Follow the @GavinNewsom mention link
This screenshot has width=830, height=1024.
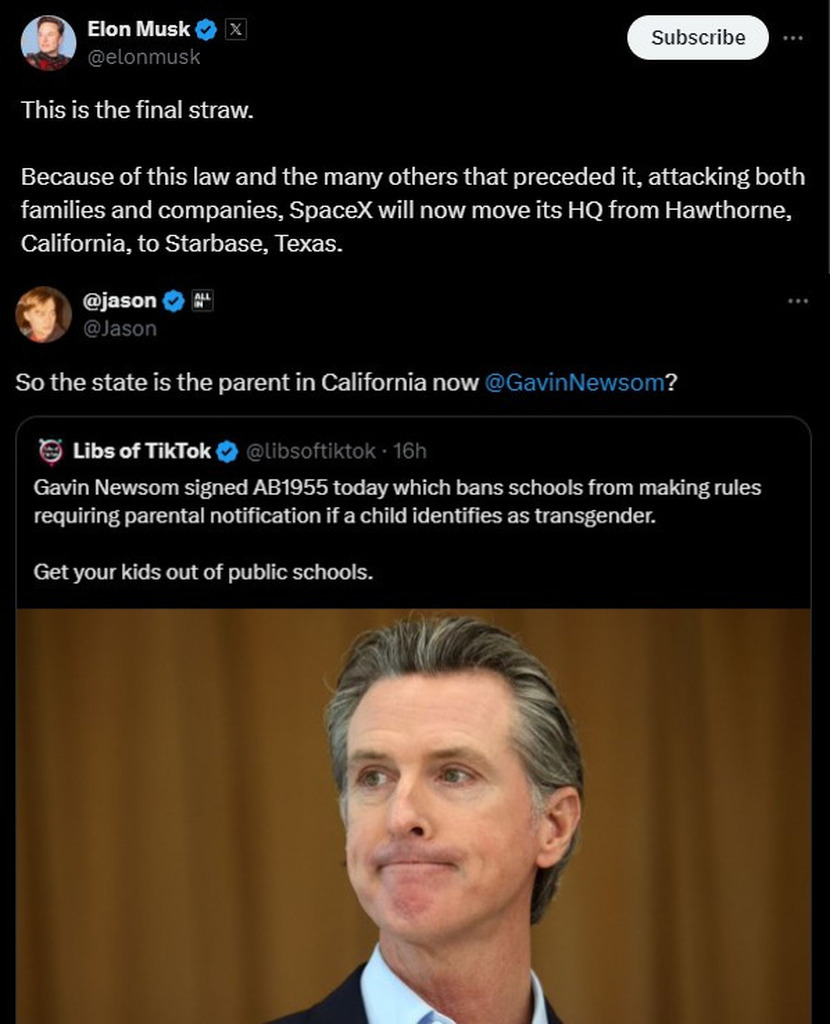(x=573, y=383)
